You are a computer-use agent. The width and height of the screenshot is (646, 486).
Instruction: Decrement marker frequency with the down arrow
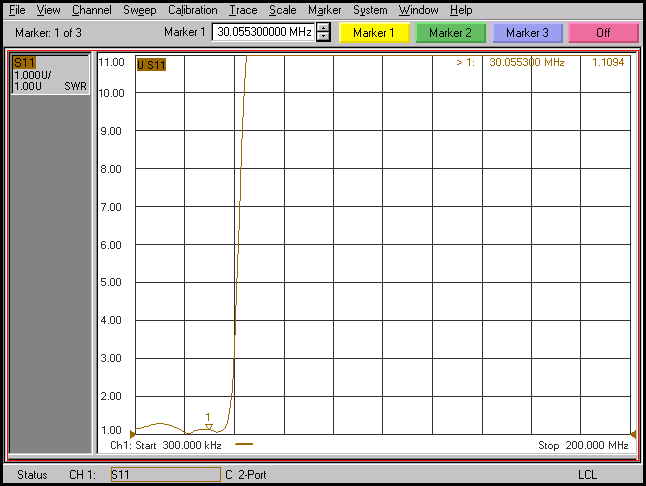[x=323, y=37]
